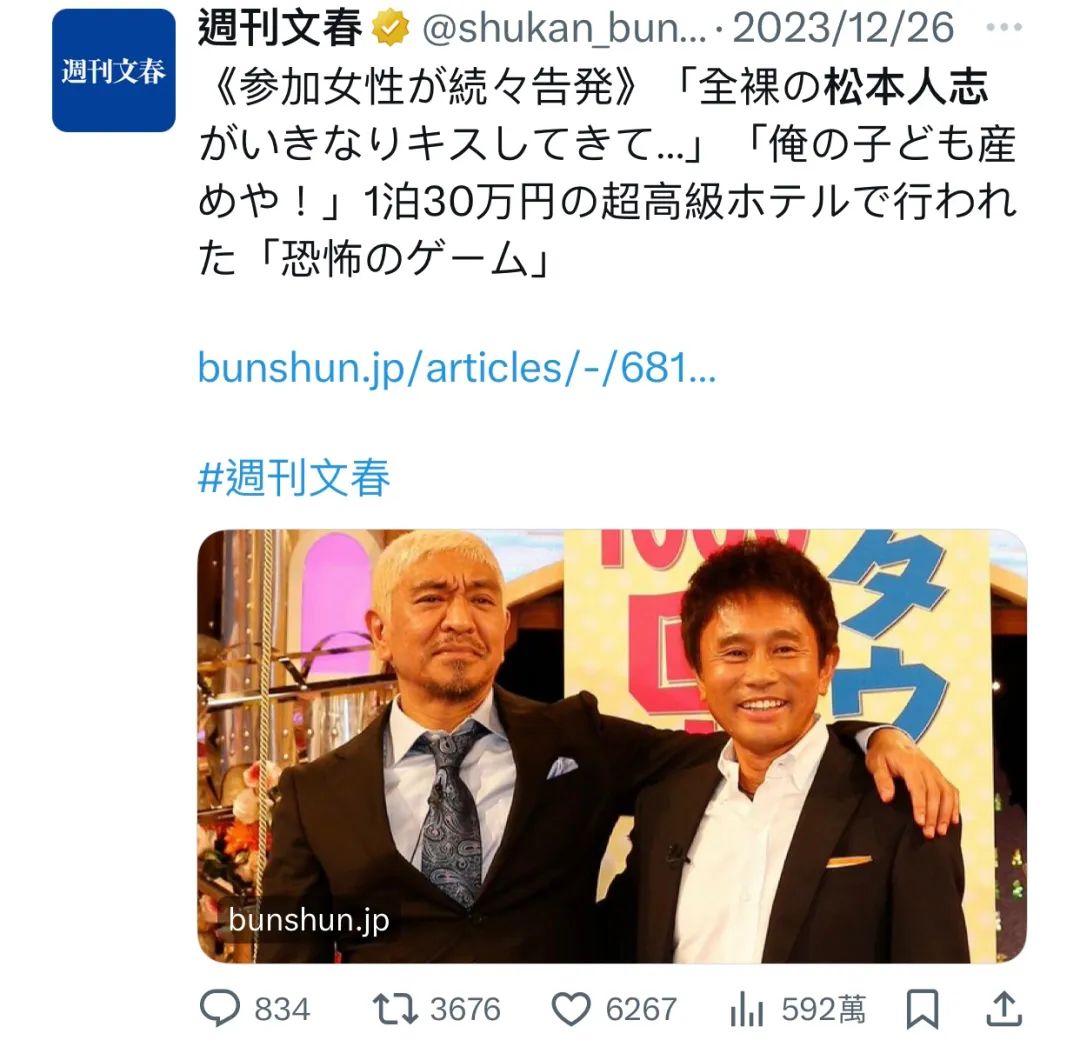Viewport: 1080px width, 1047px height.
Task: Like the tweet with heart icon
Action: (x=571, y=1009)
